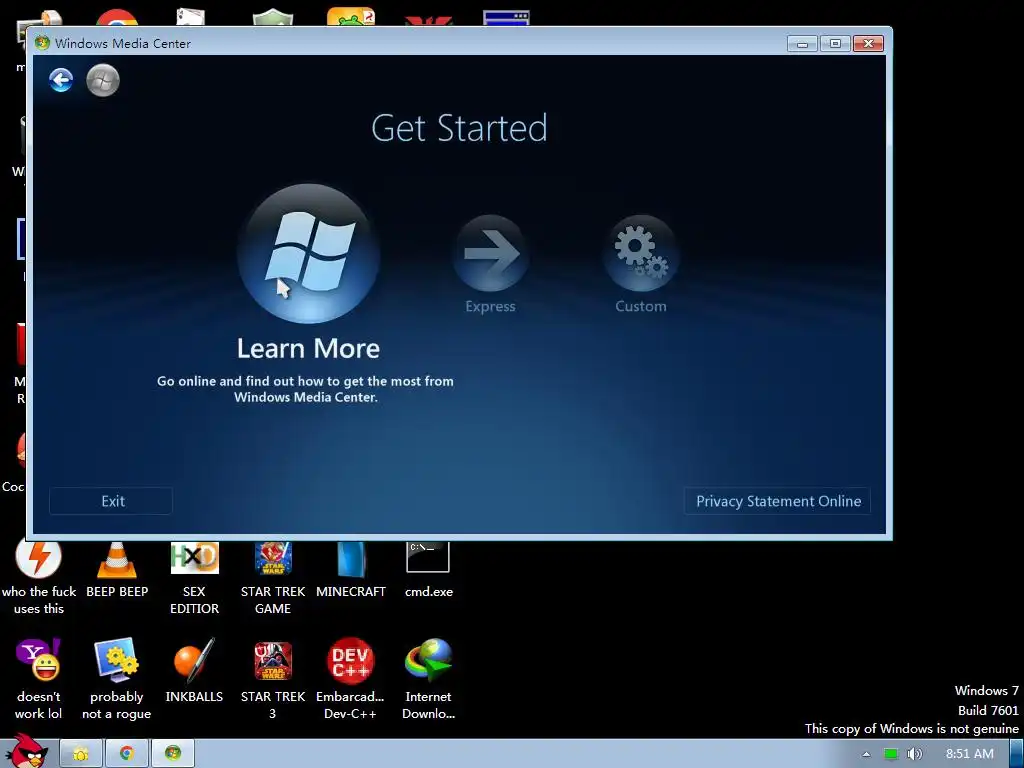Click the Show Desktop strip at taskbar end
This screenshot has height=768, width=1024.
[x=1017, y=754]
